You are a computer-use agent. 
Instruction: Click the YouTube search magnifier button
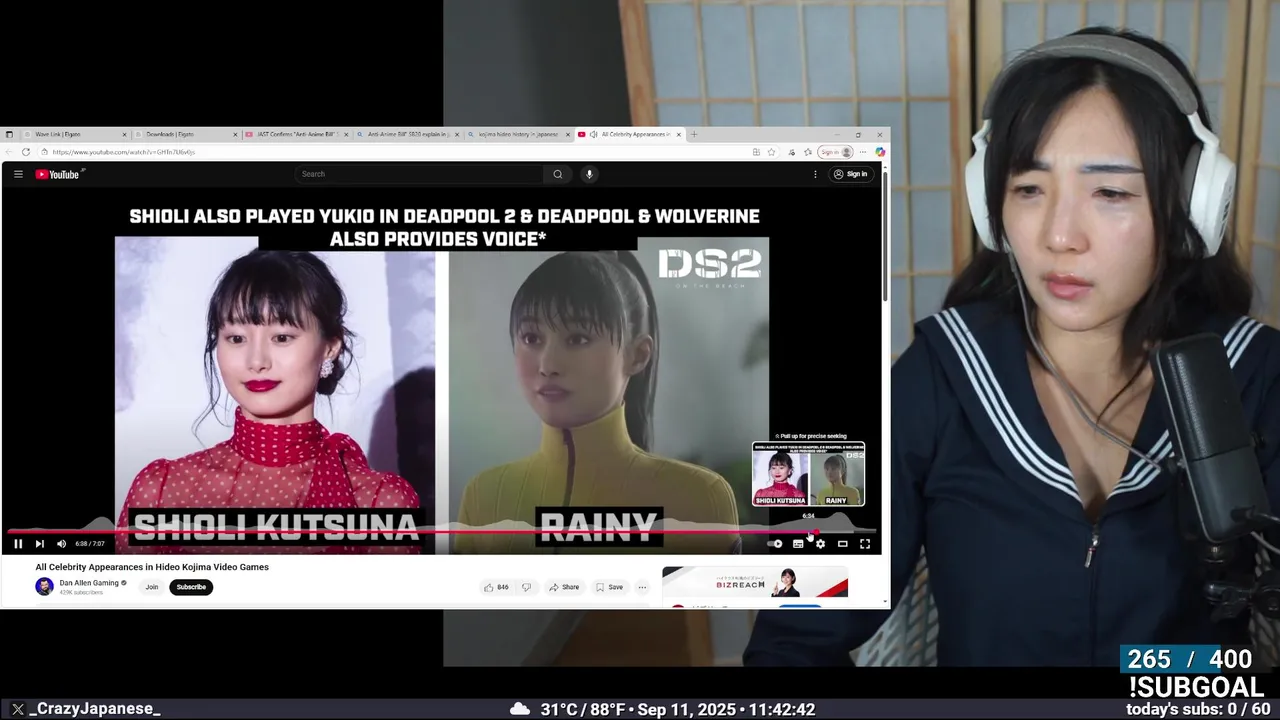point(558,174)
